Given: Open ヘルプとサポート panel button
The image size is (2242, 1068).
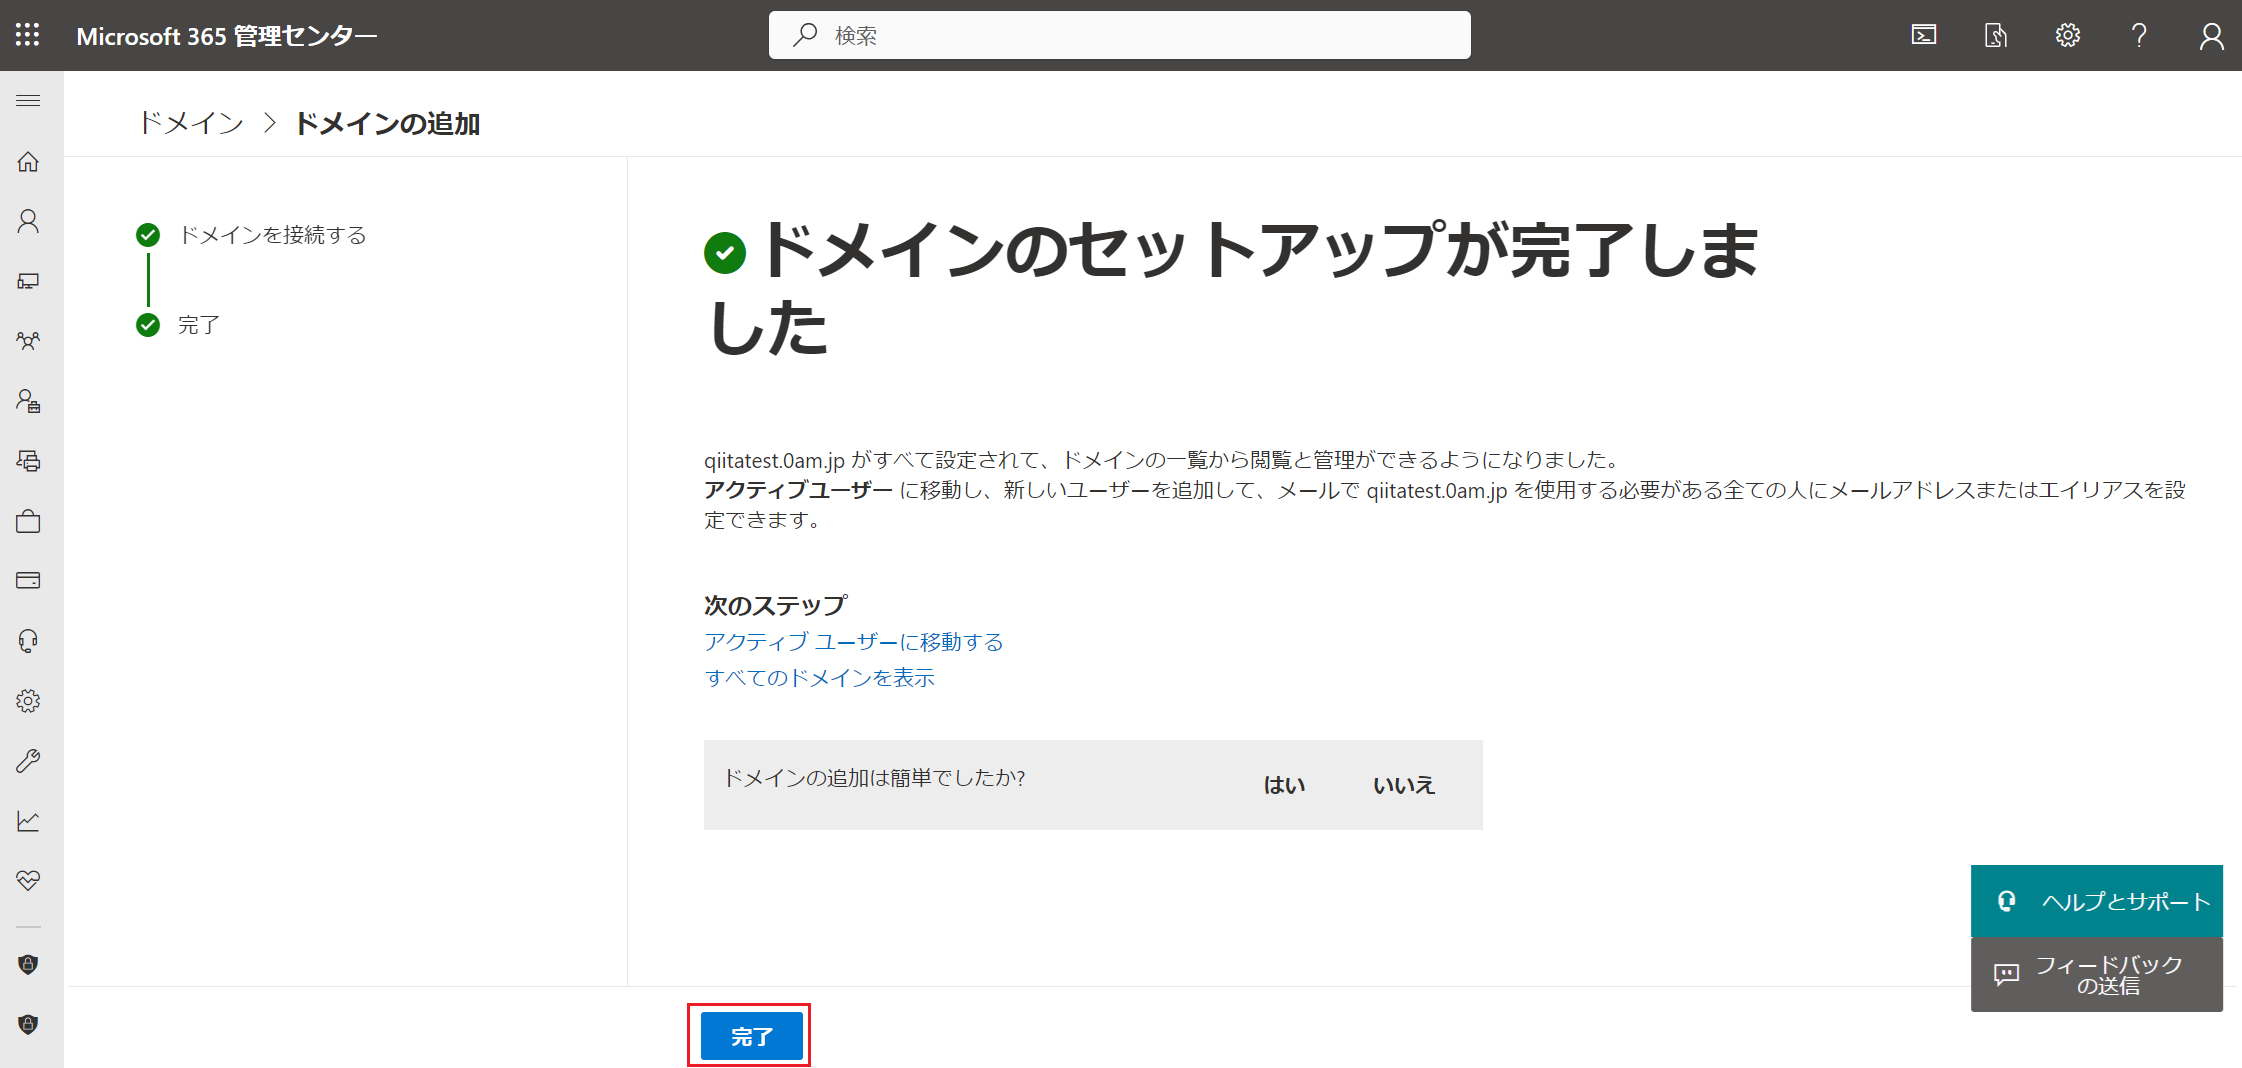Looking at the screenshot, I should [x=2096, y=901].
